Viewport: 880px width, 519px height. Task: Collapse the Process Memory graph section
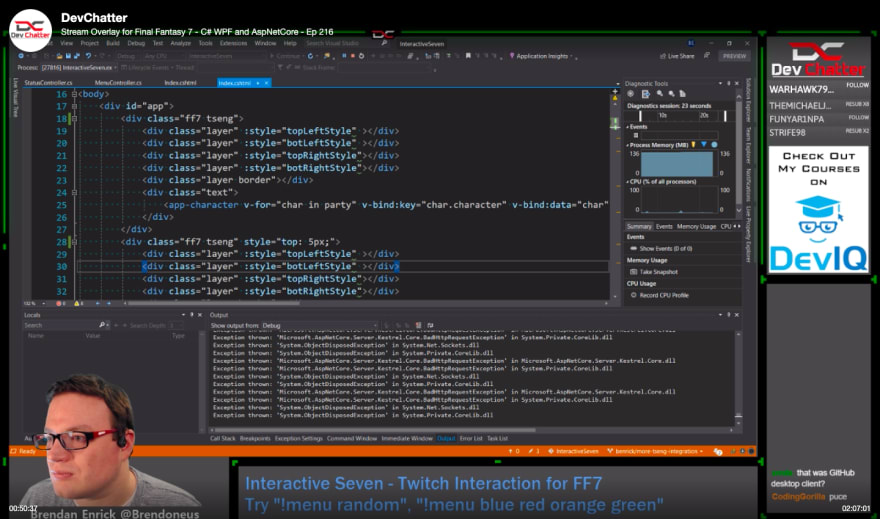(x=627, y=145)
